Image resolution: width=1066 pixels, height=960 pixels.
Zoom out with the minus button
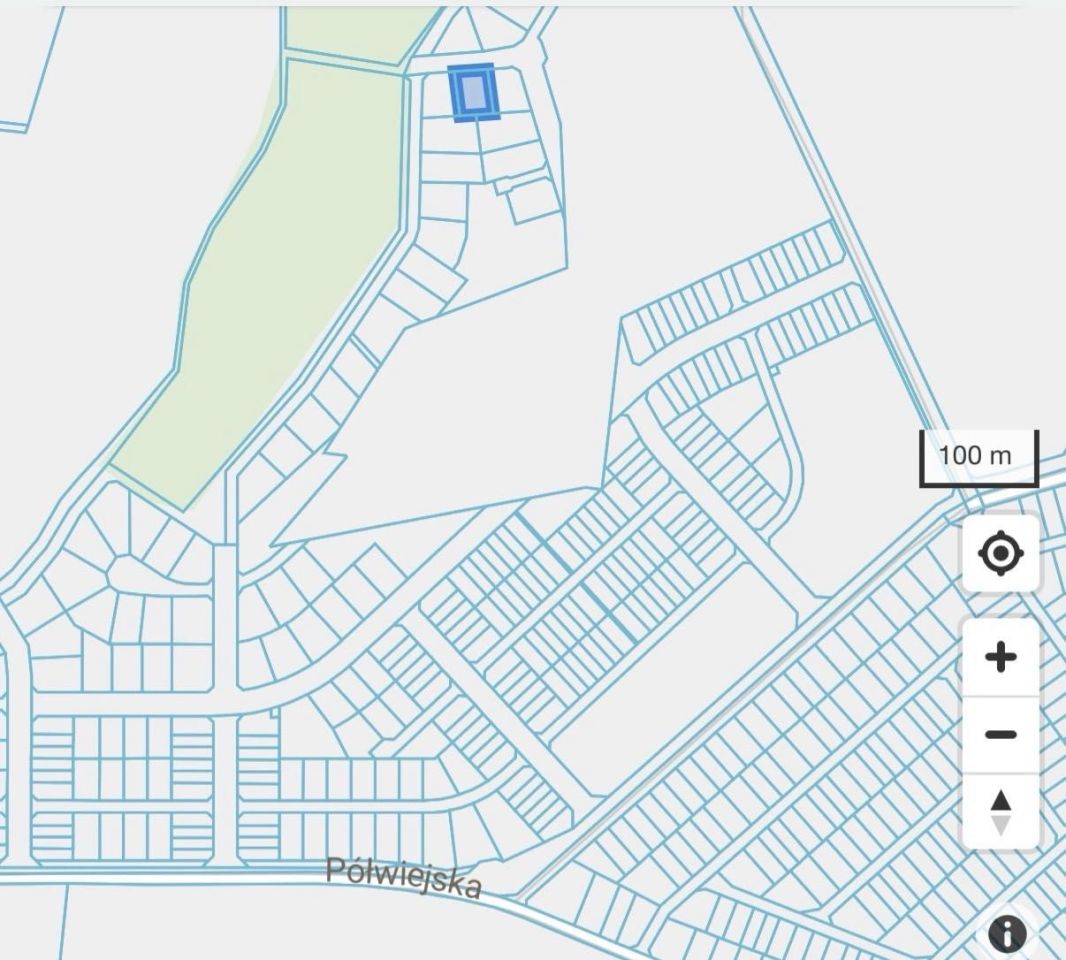pos(1000,734)
